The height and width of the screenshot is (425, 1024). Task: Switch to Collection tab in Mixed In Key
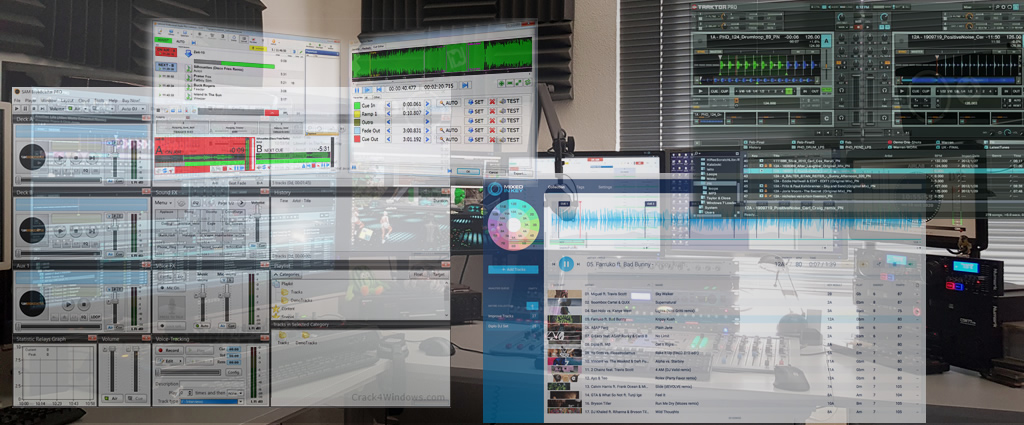(556, 187)
